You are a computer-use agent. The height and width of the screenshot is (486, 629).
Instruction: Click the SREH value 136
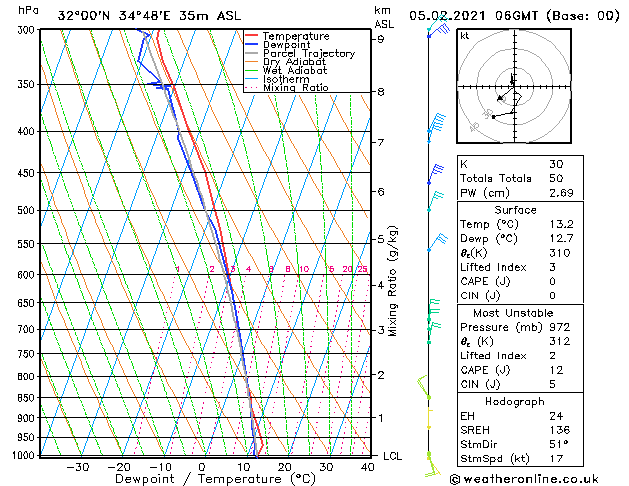(x=560, y=430)
